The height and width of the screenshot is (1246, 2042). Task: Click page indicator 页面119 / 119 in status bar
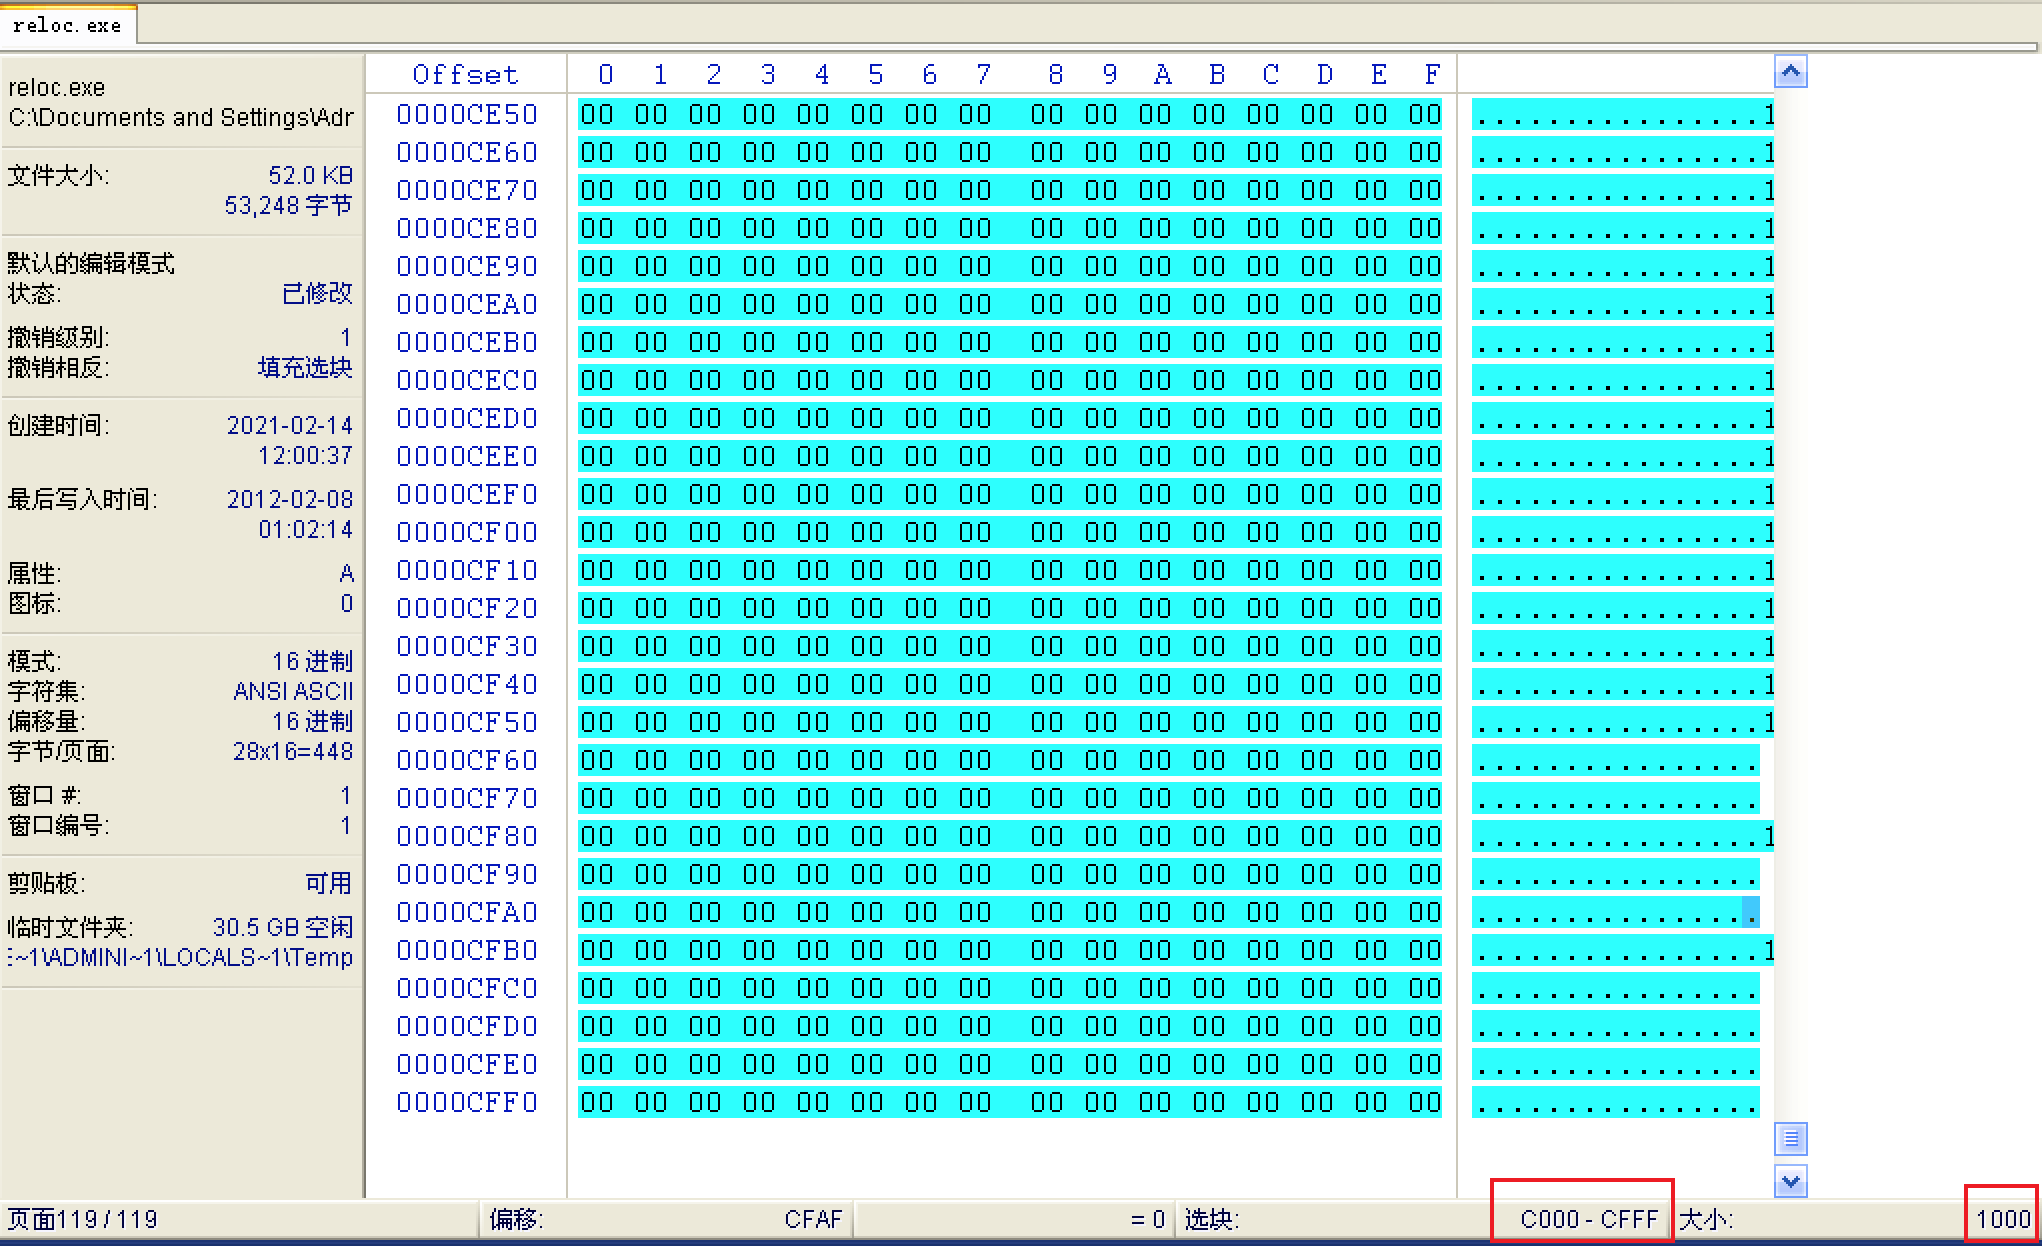[82, 1219]
